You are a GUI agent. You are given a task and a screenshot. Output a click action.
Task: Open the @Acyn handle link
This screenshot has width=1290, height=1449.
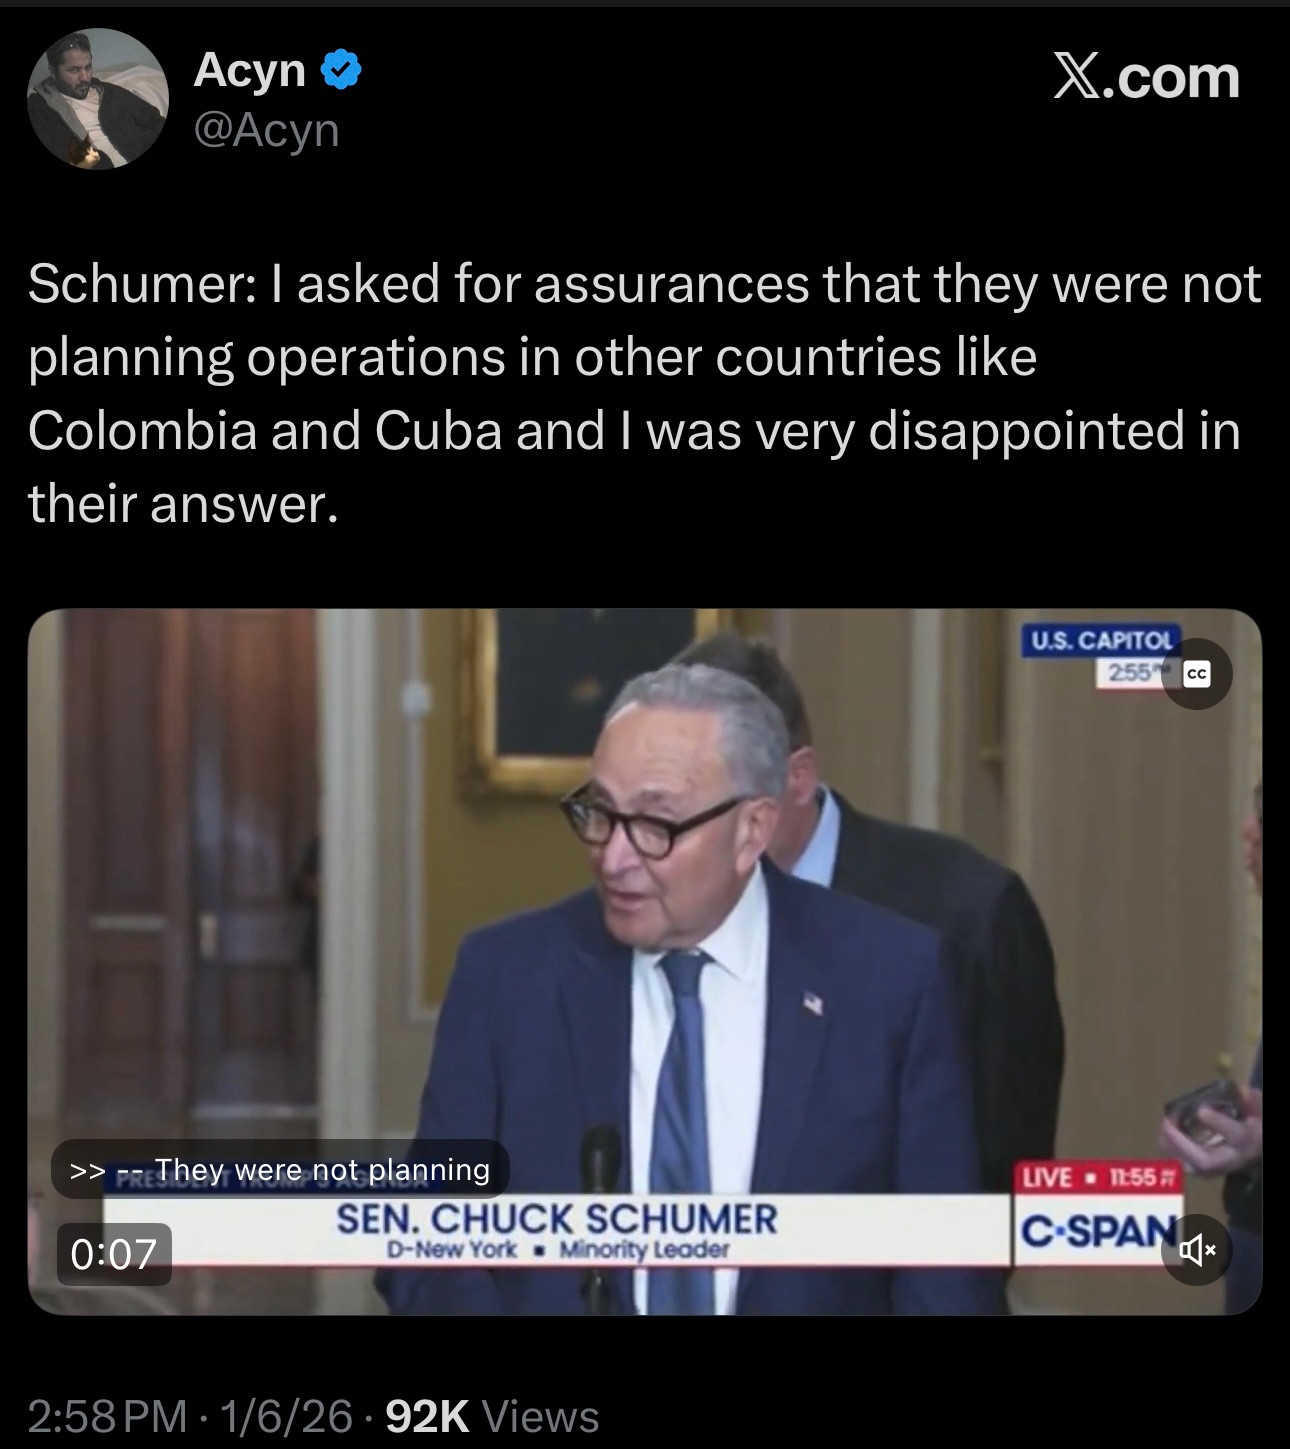click(x=266, y=130)
